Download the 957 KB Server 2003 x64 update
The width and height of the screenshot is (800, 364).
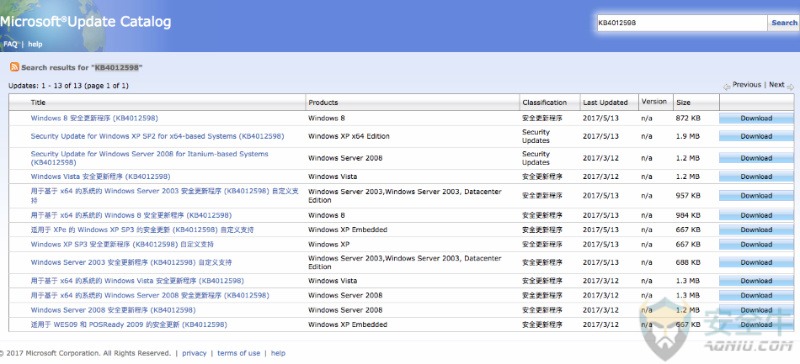pyautogui.click(x=756, y=196)
